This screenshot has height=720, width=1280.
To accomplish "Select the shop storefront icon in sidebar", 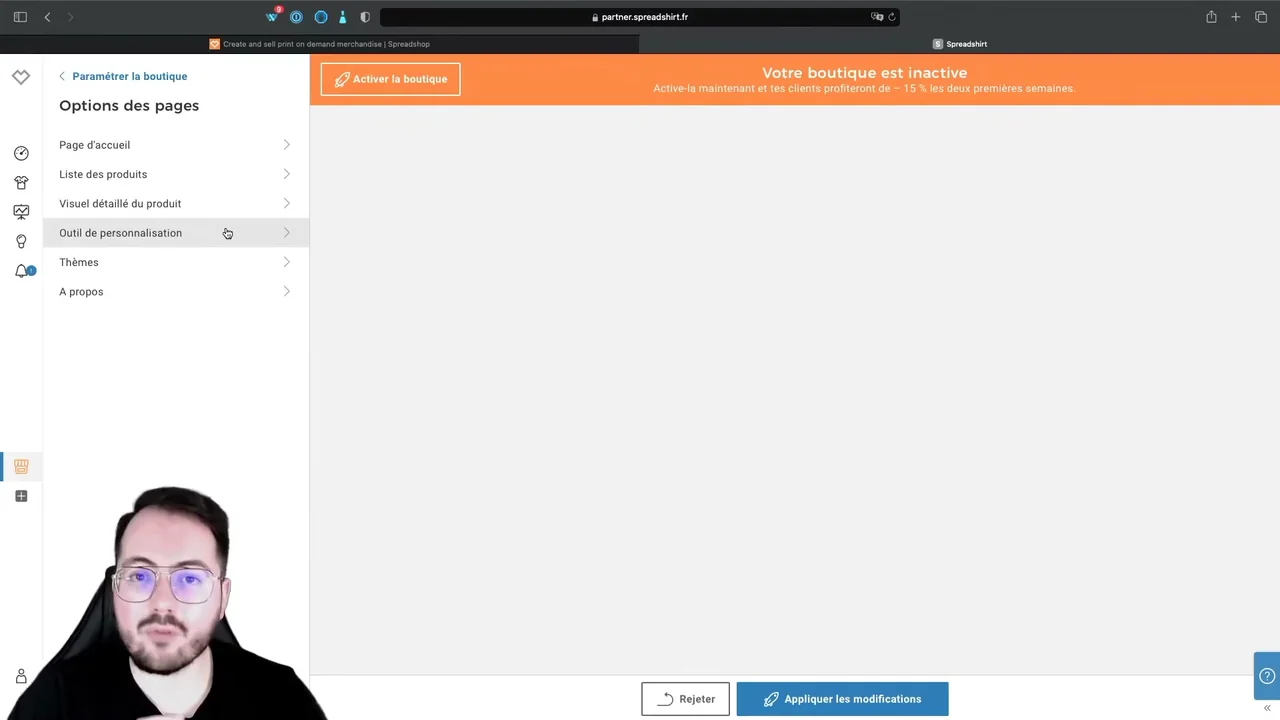I will pyautogui.click(x=21, y=466).
